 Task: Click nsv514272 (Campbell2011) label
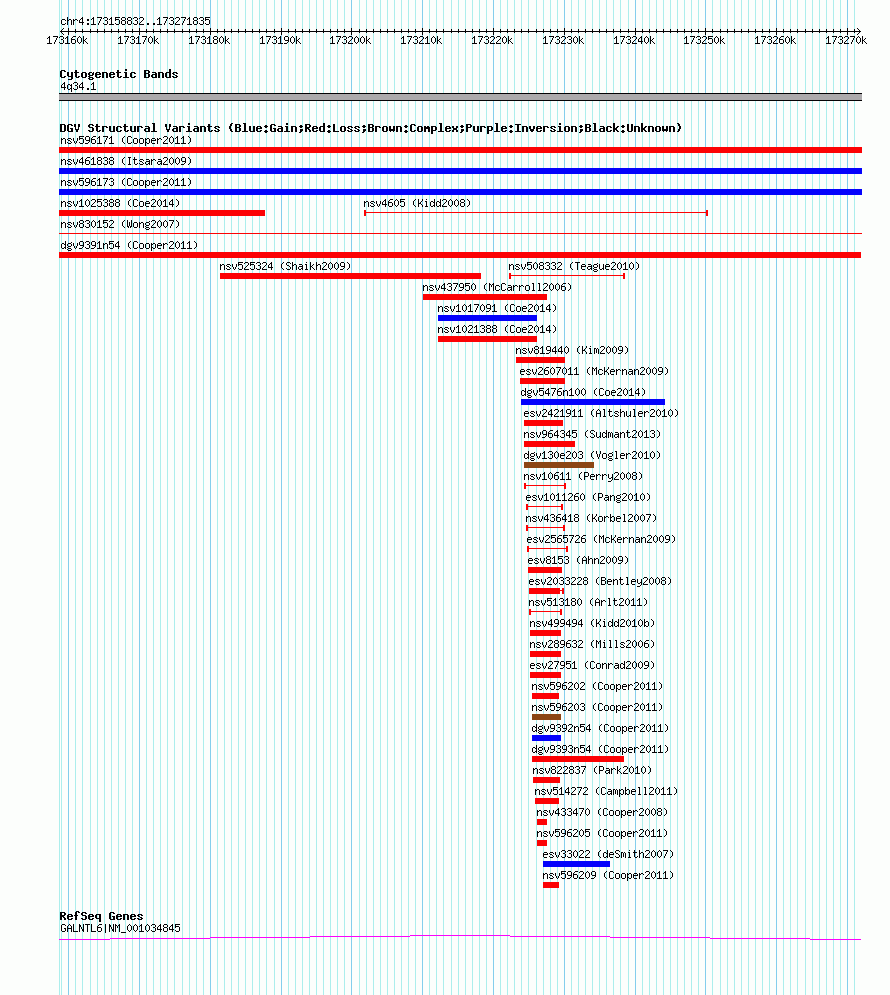coord(606,790)
